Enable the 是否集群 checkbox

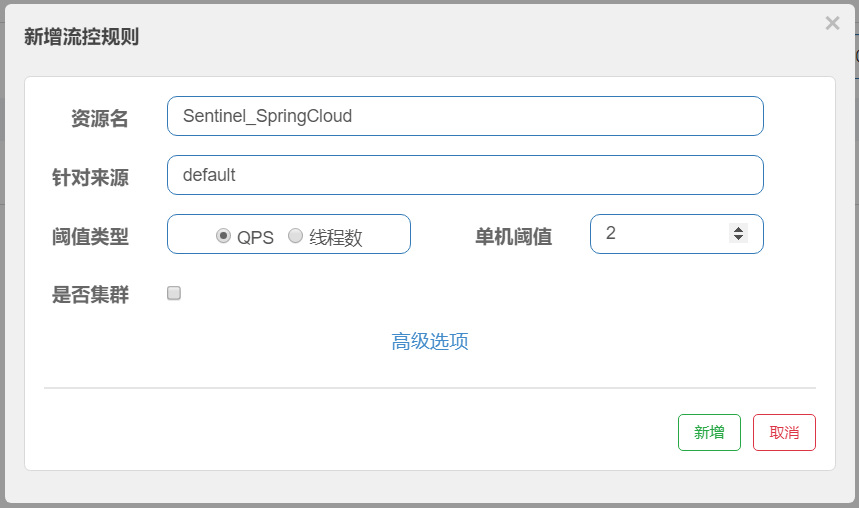(174, 293)
